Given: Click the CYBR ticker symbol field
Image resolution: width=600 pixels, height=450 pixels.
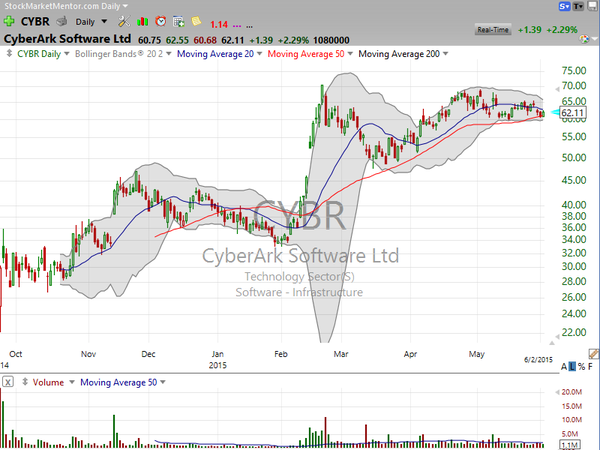Looking at the screenshot, I should 35,21.
